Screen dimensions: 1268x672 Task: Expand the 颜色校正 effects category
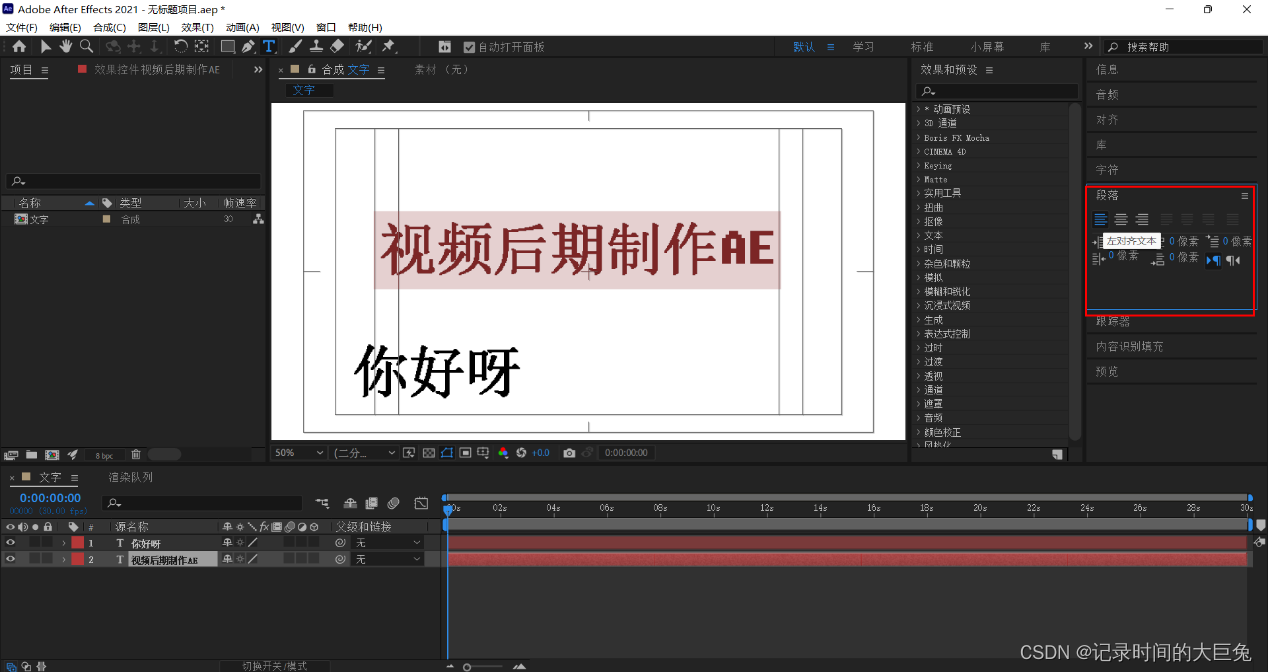(919, 432)
